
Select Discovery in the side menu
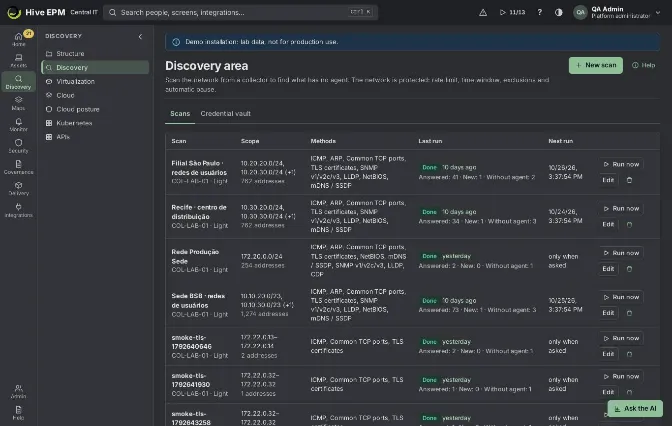click(95, 67)
